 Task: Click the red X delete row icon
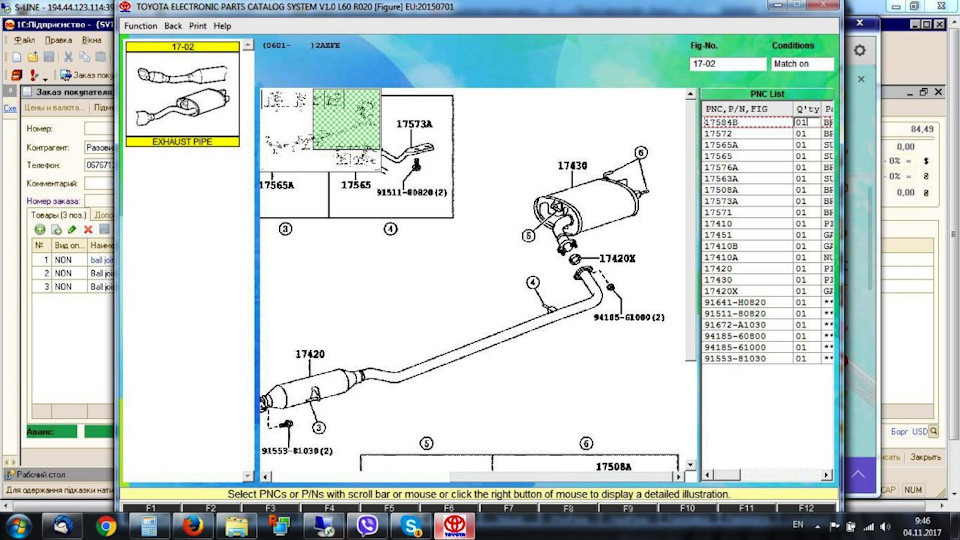coord(88,229)
